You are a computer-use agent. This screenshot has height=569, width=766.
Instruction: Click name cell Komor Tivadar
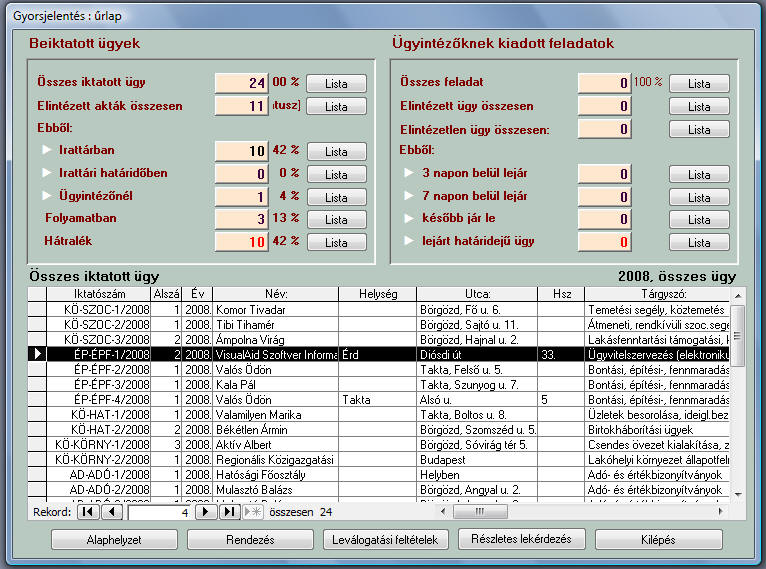point(276,310)
